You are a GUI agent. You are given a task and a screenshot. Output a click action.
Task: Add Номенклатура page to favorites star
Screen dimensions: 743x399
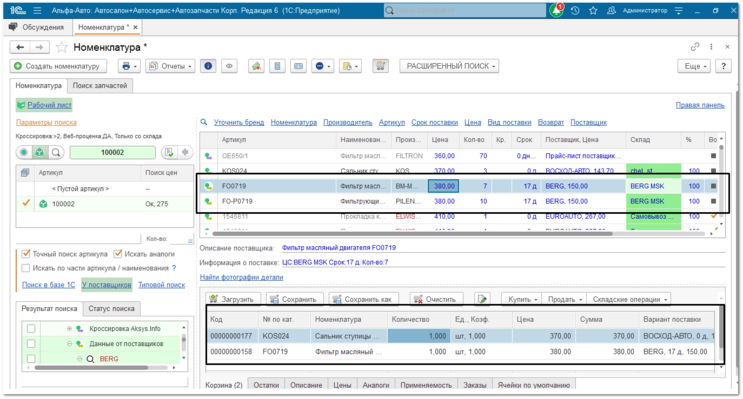tap(62, 47)
